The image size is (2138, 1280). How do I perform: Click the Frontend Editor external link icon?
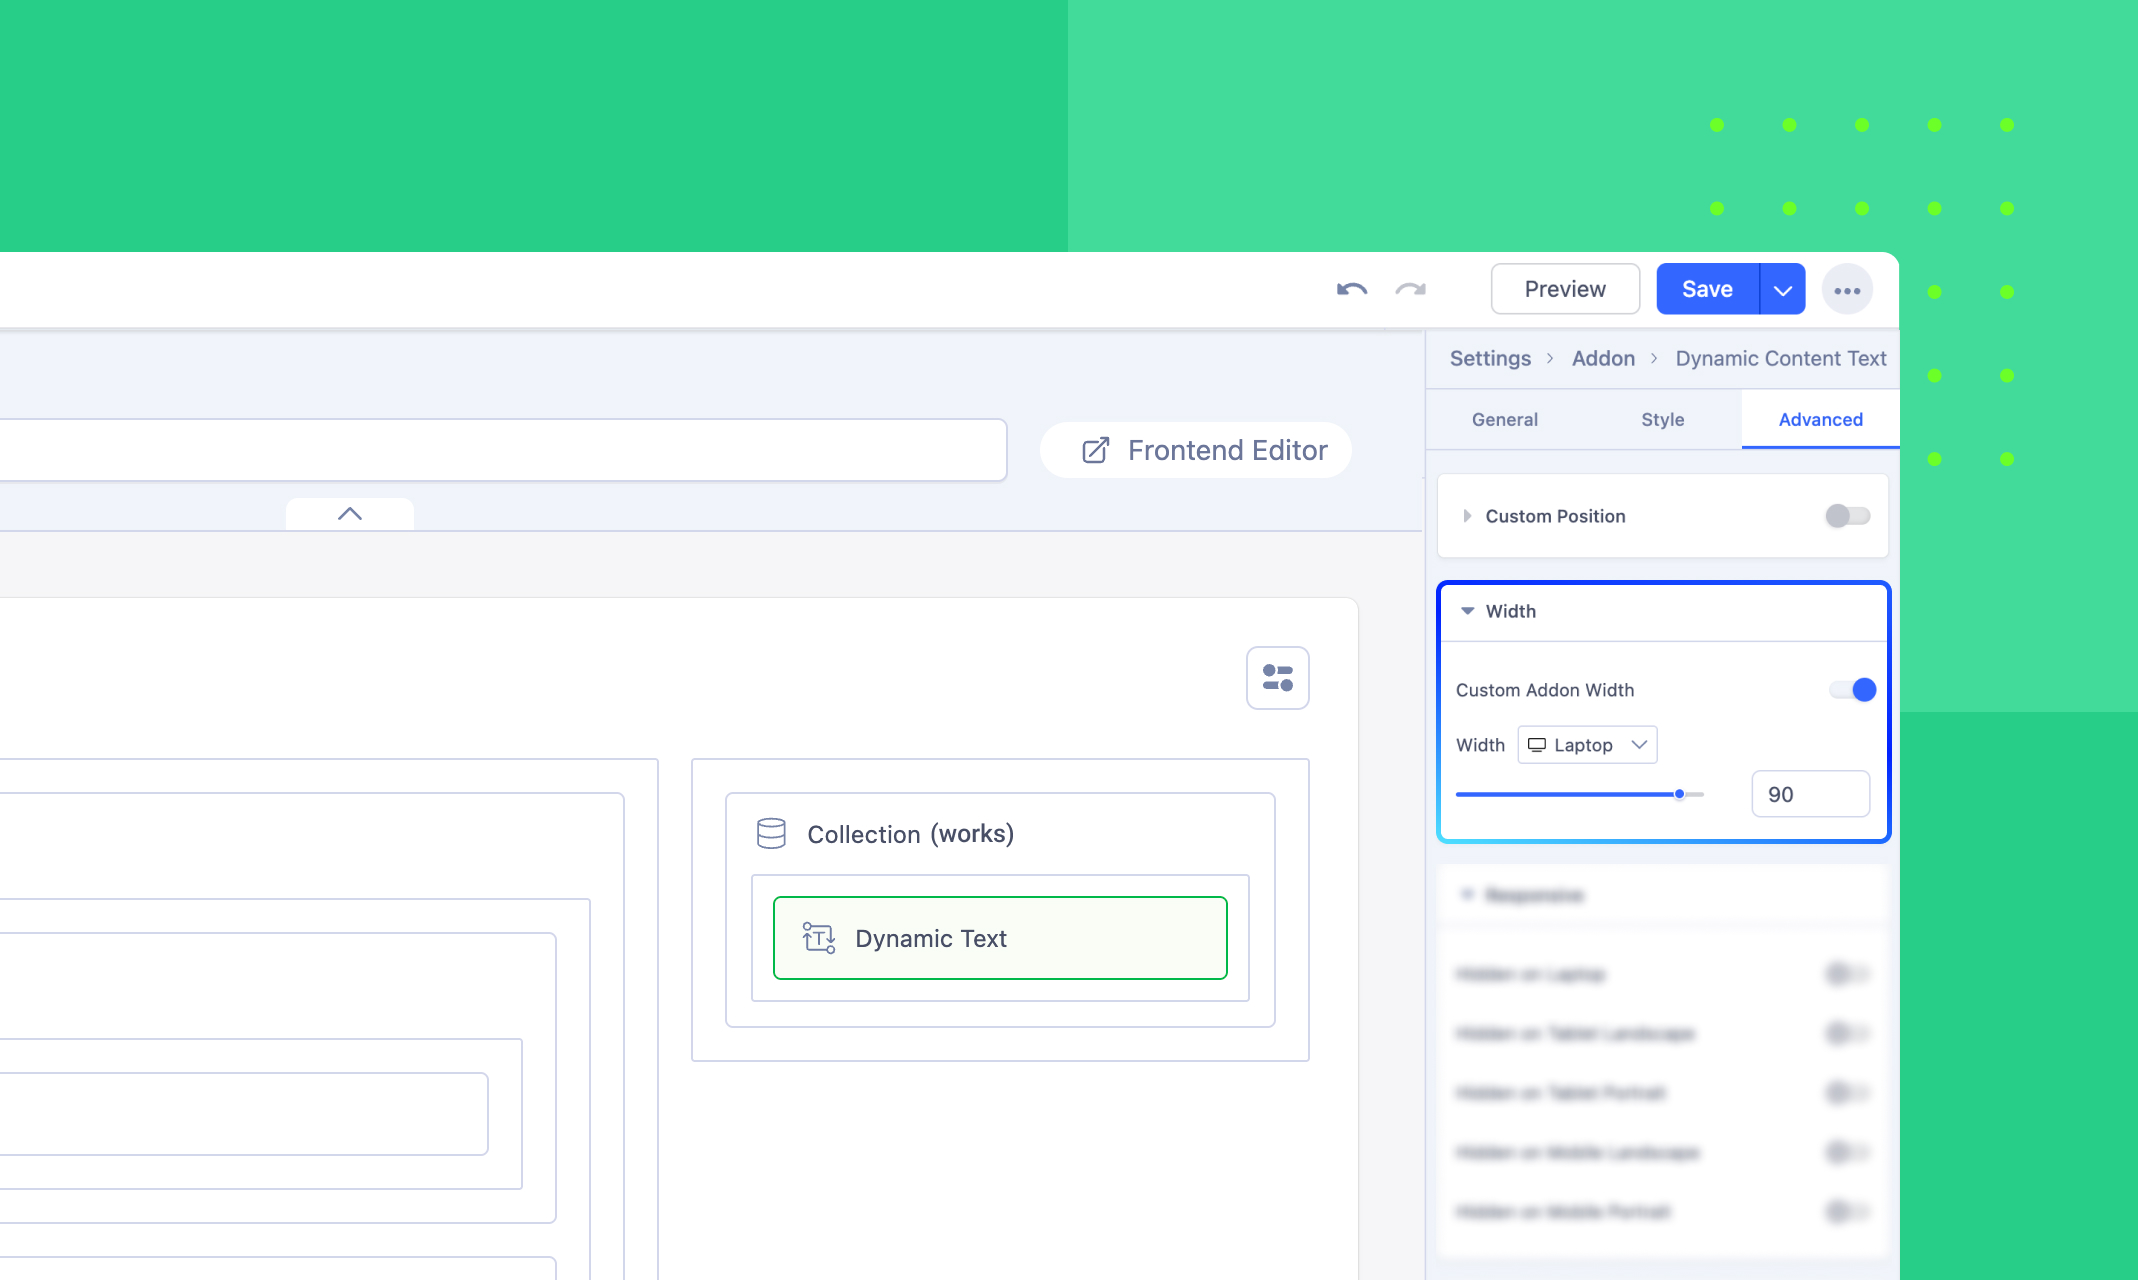[1096, 450]
